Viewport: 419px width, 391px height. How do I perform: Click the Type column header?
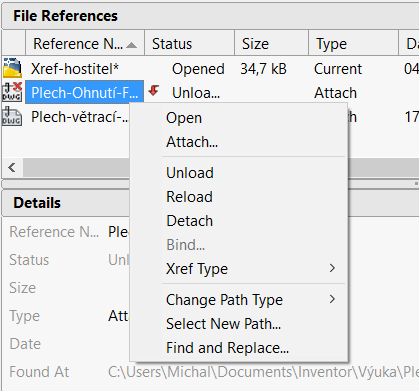pos(354,44)
